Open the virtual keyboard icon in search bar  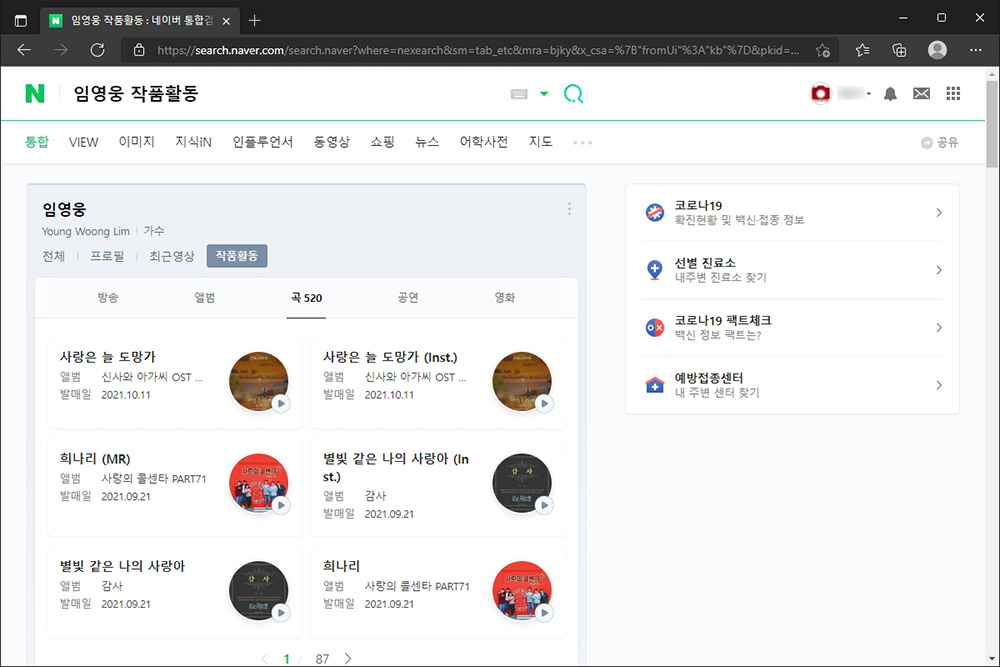click(519, 94)
